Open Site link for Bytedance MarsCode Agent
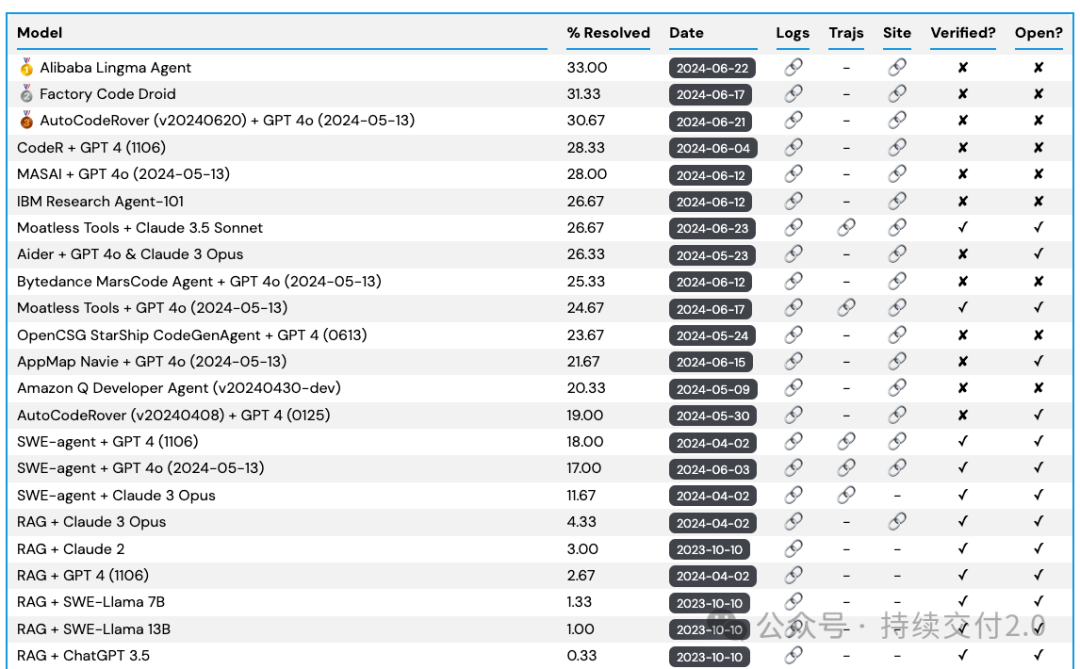 [x=897, y=281]
